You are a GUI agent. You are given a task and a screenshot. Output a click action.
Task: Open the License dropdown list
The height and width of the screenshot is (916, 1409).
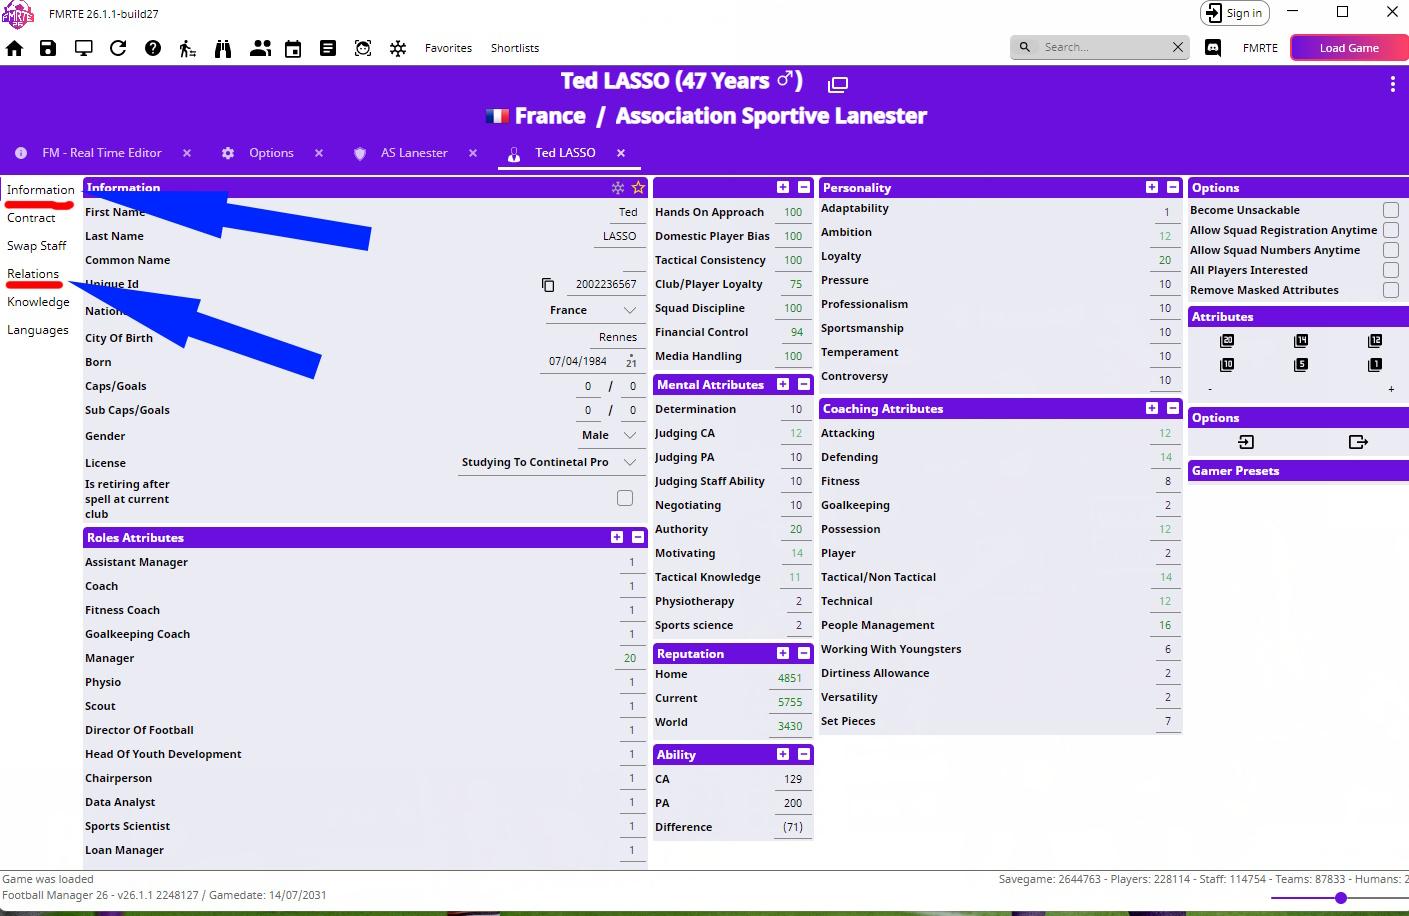point(548,462)
